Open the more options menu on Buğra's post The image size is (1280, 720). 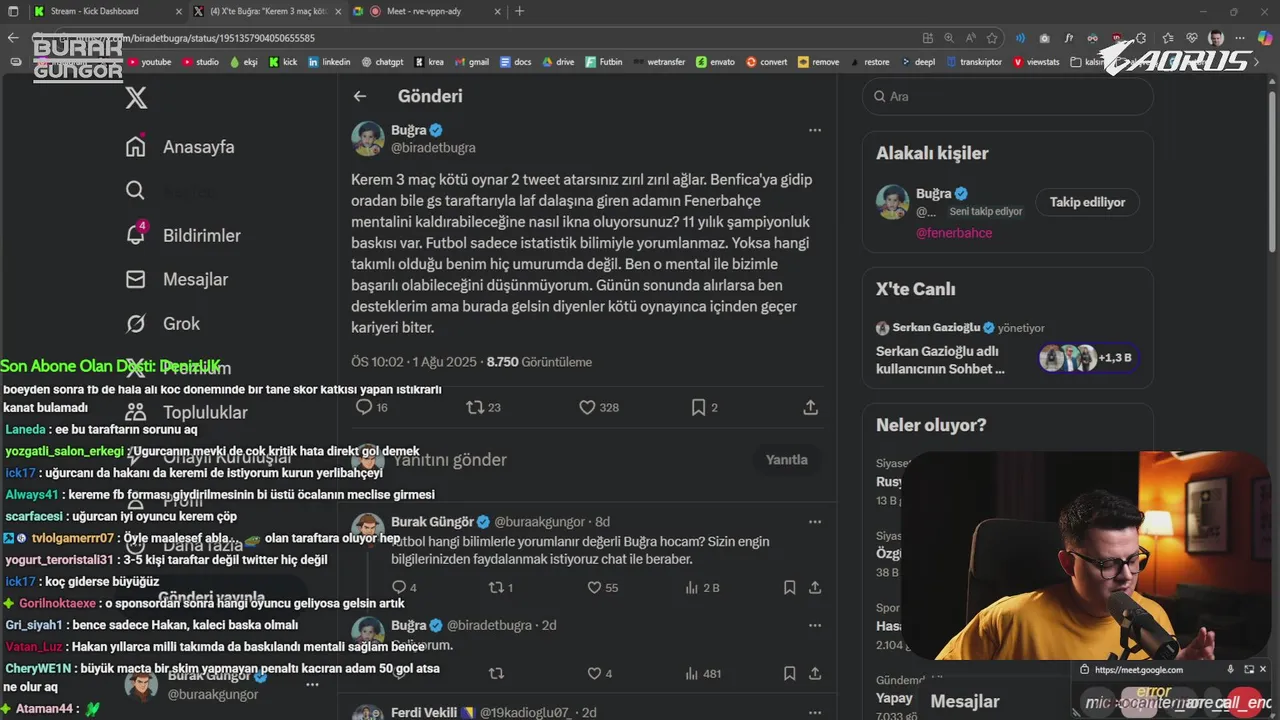pos(815,130)
